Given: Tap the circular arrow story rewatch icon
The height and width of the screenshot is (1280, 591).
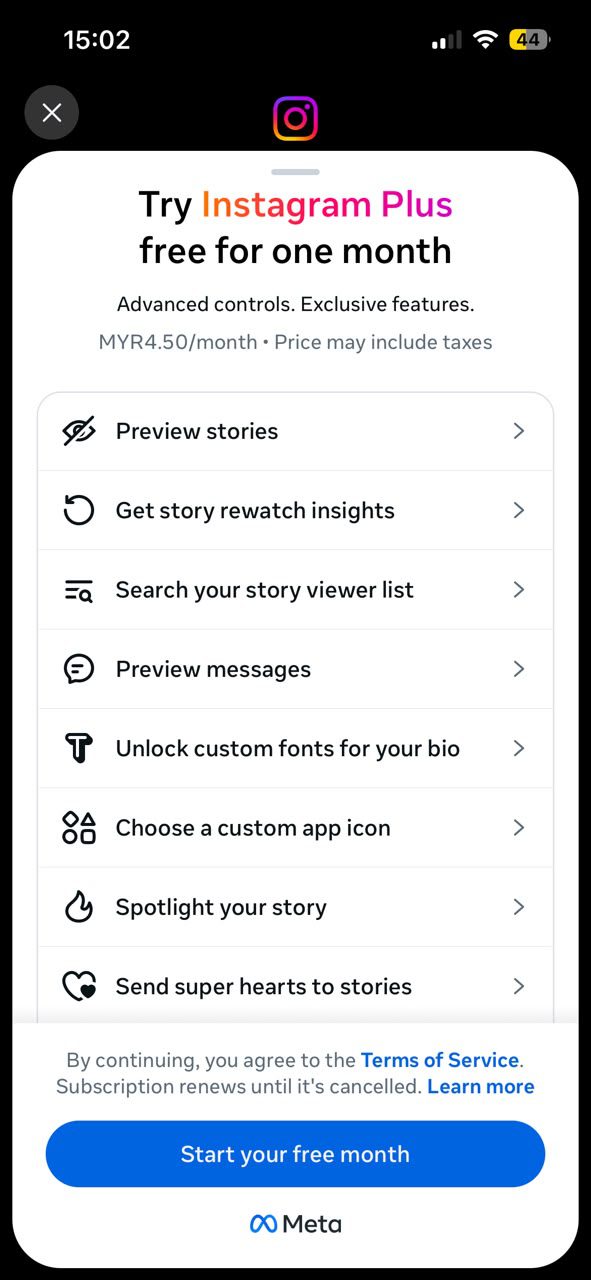Looking at the screenshot, I should pyautogui.click(x=78, y=510).
